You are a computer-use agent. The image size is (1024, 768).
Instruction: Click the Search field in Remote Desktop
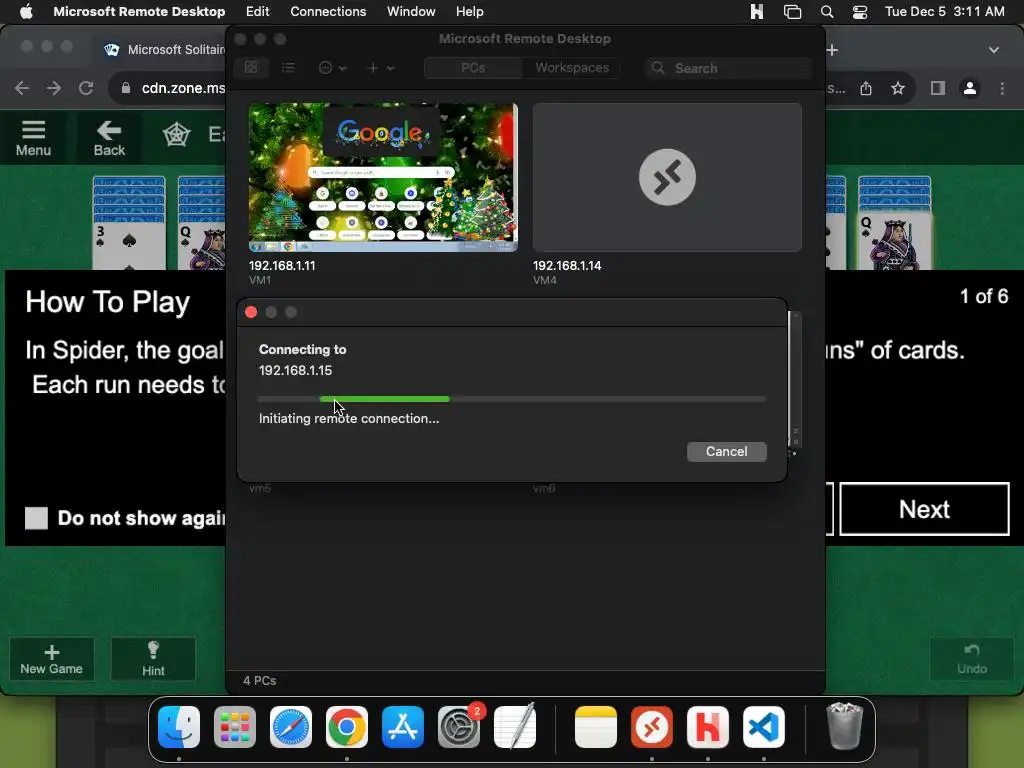(x=728, y=68)
